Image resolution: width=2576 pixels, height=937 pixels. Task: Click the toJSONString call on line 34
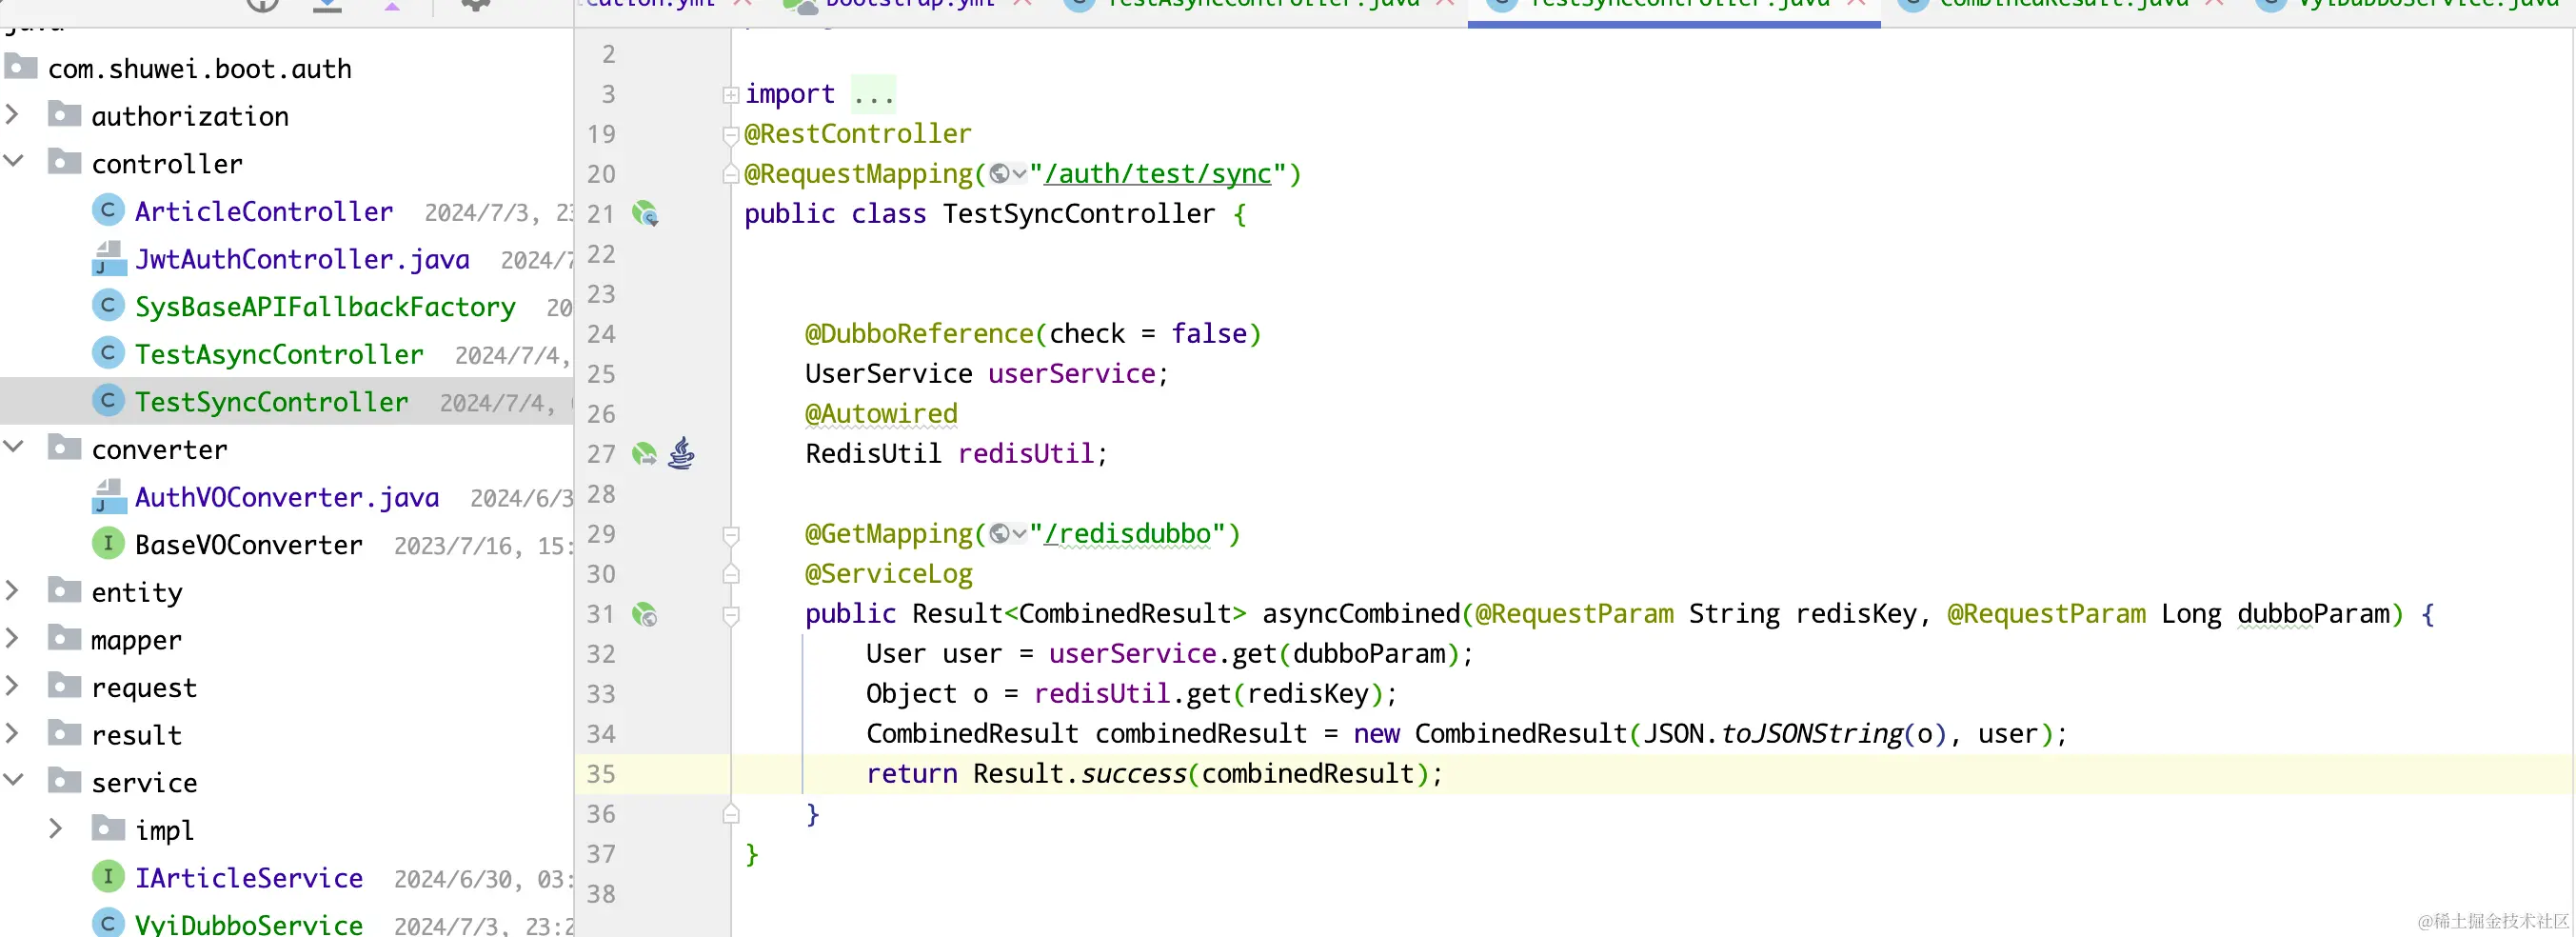pos(1812,734)
